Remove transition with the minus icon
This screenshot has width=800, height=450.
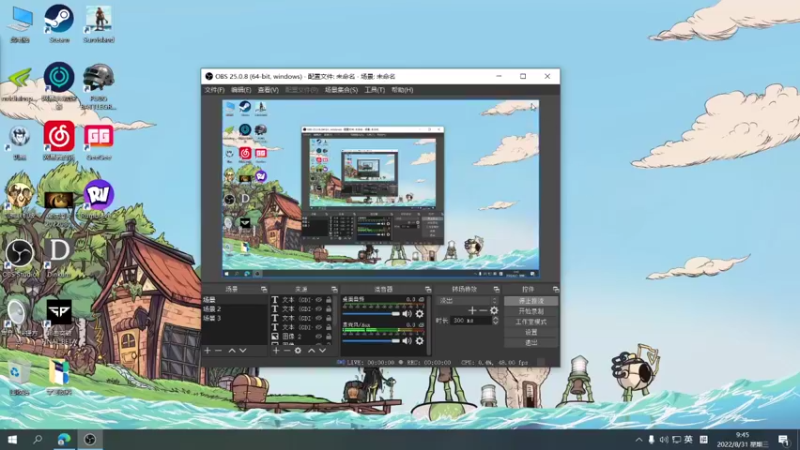point(483,310)
